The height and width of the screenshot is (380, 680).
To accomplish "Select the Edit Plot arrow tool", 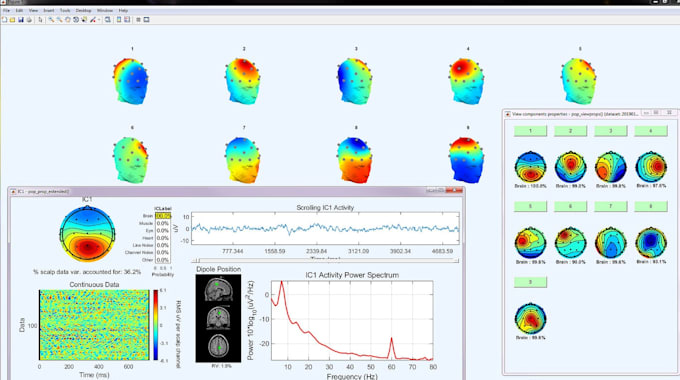I will (x=40, y=20).
